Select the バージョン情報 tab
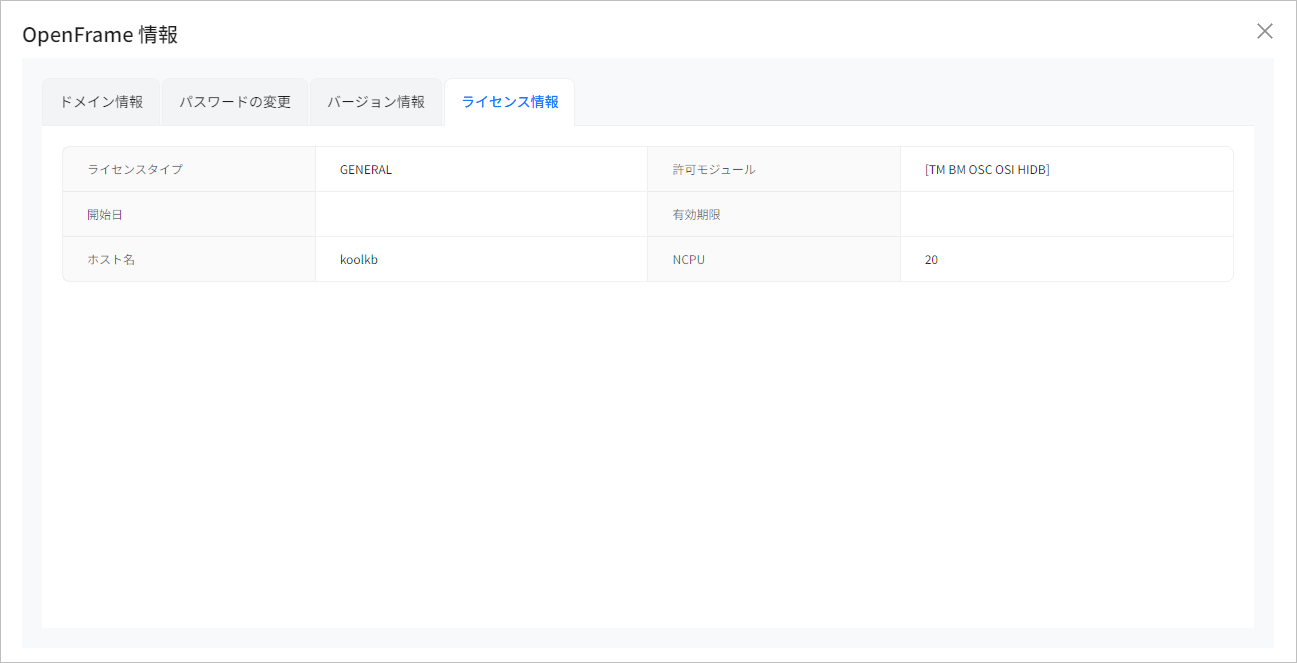 pos(375,101)
